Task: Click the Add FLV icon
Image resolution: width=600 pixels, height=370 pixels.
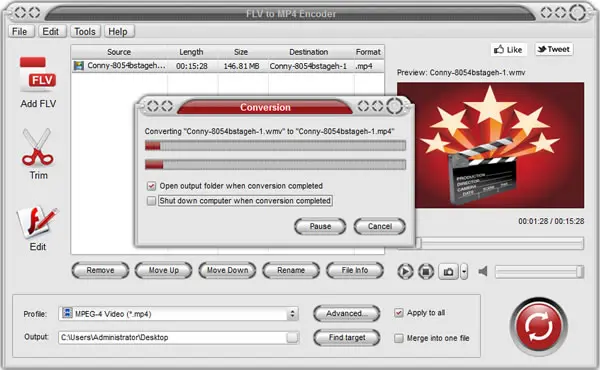Action: pyautogui.click(x=38, y=74)
